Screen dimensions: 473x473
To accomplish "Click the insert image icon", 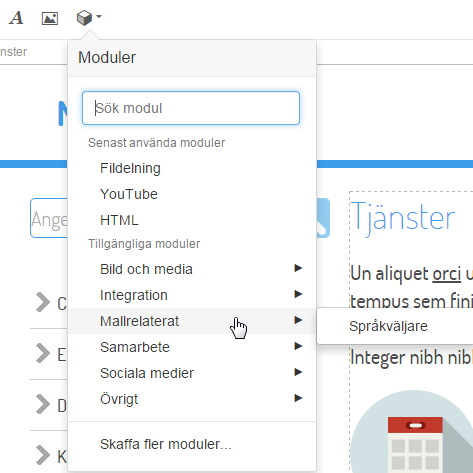I will 50,18.
